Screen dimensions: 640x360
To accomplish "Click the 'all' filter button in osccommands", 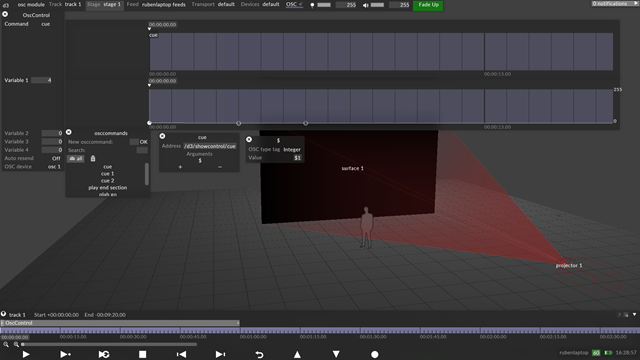I will coord(76,158).
